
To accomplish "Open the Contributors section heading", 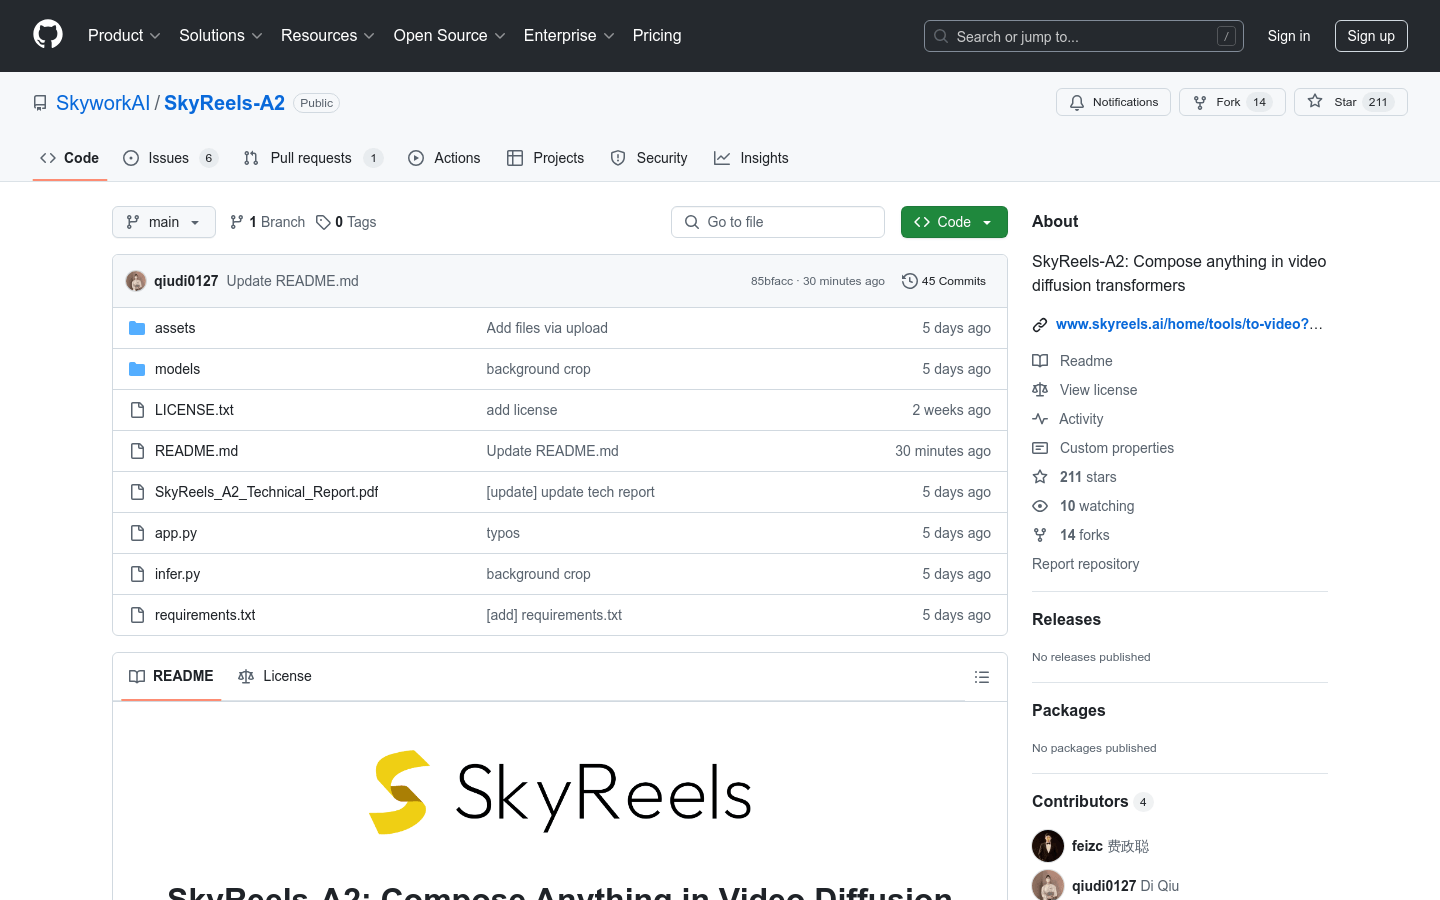I will point(1092,801).
